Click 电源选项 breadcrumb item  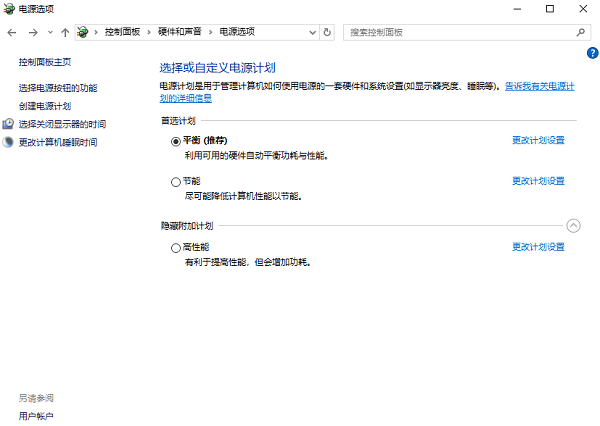coord(237,32)
